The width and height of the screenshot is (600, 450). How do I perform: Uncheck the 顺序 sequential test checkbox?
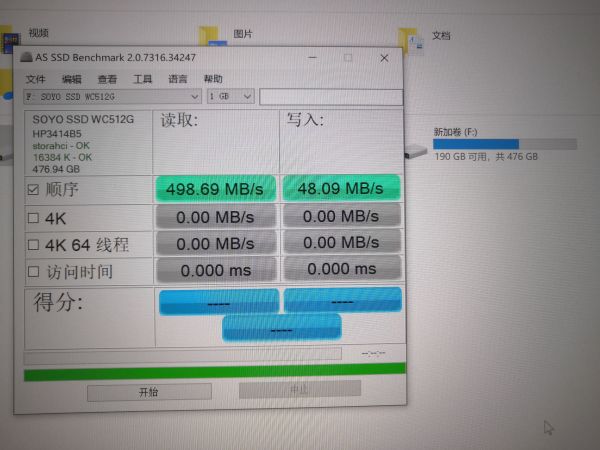[33, 189]
